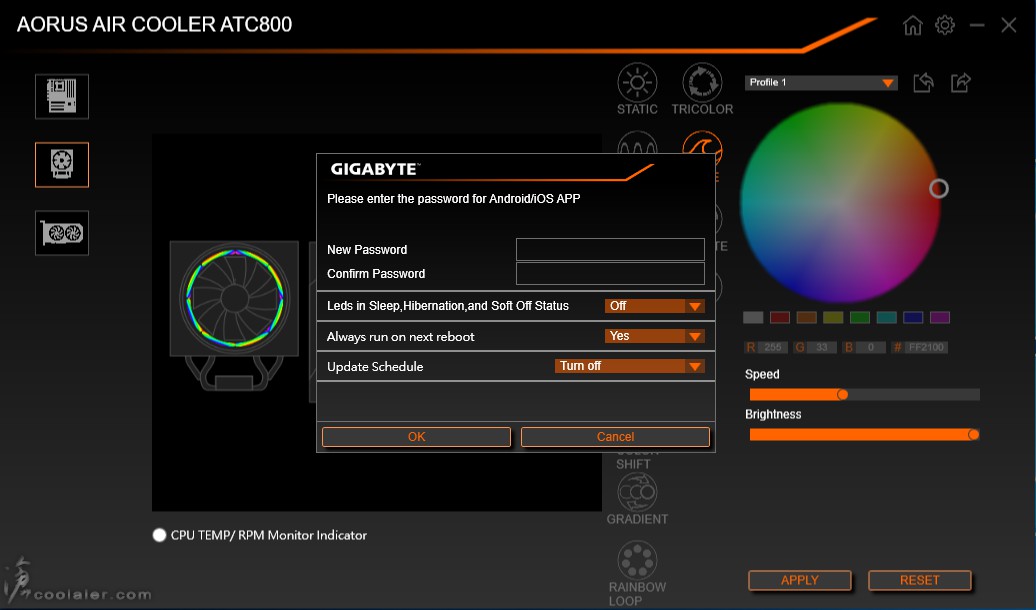Select the green color swatch

point(860,318)
